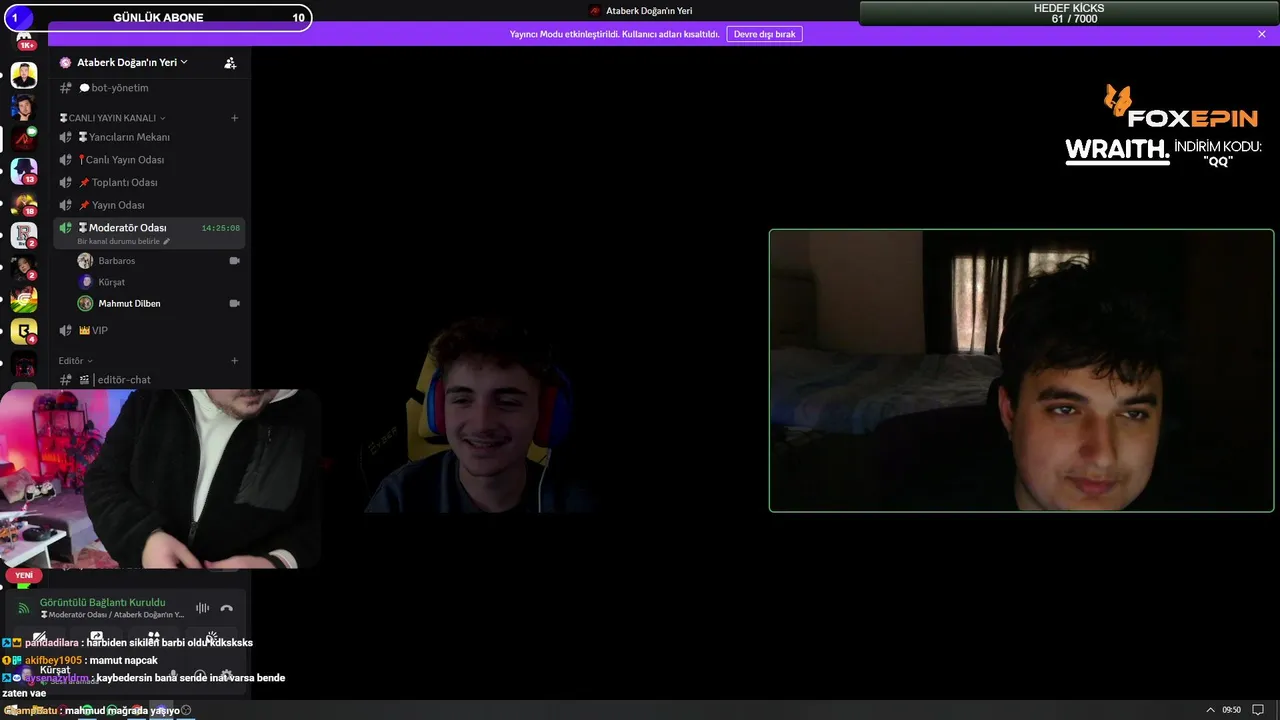This screenshot has height=720, width=1280.
Task: Open Windows notification center icon
Action: (x=1258, y=710)
